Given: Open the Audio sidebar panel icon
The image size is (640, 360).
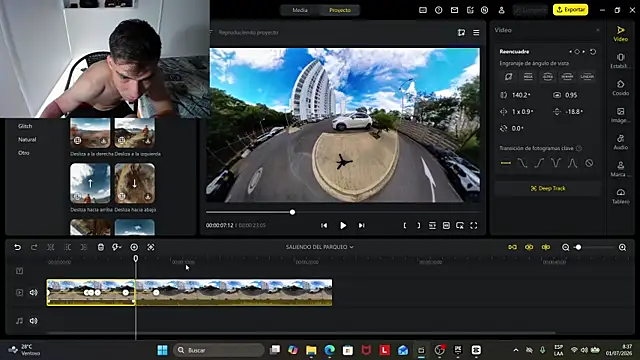Looking at the screenshot, I should (x=620, y=142).
